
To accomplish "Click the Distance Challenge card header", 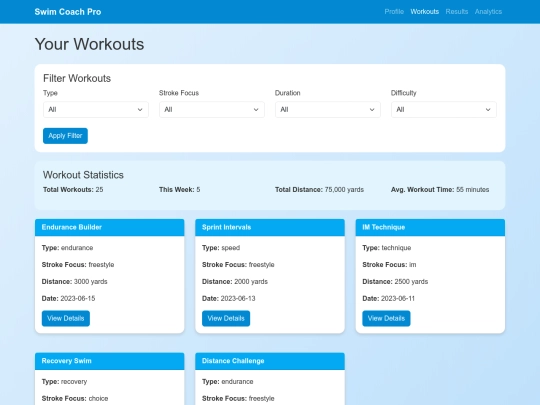I will (x=270, y=361).
